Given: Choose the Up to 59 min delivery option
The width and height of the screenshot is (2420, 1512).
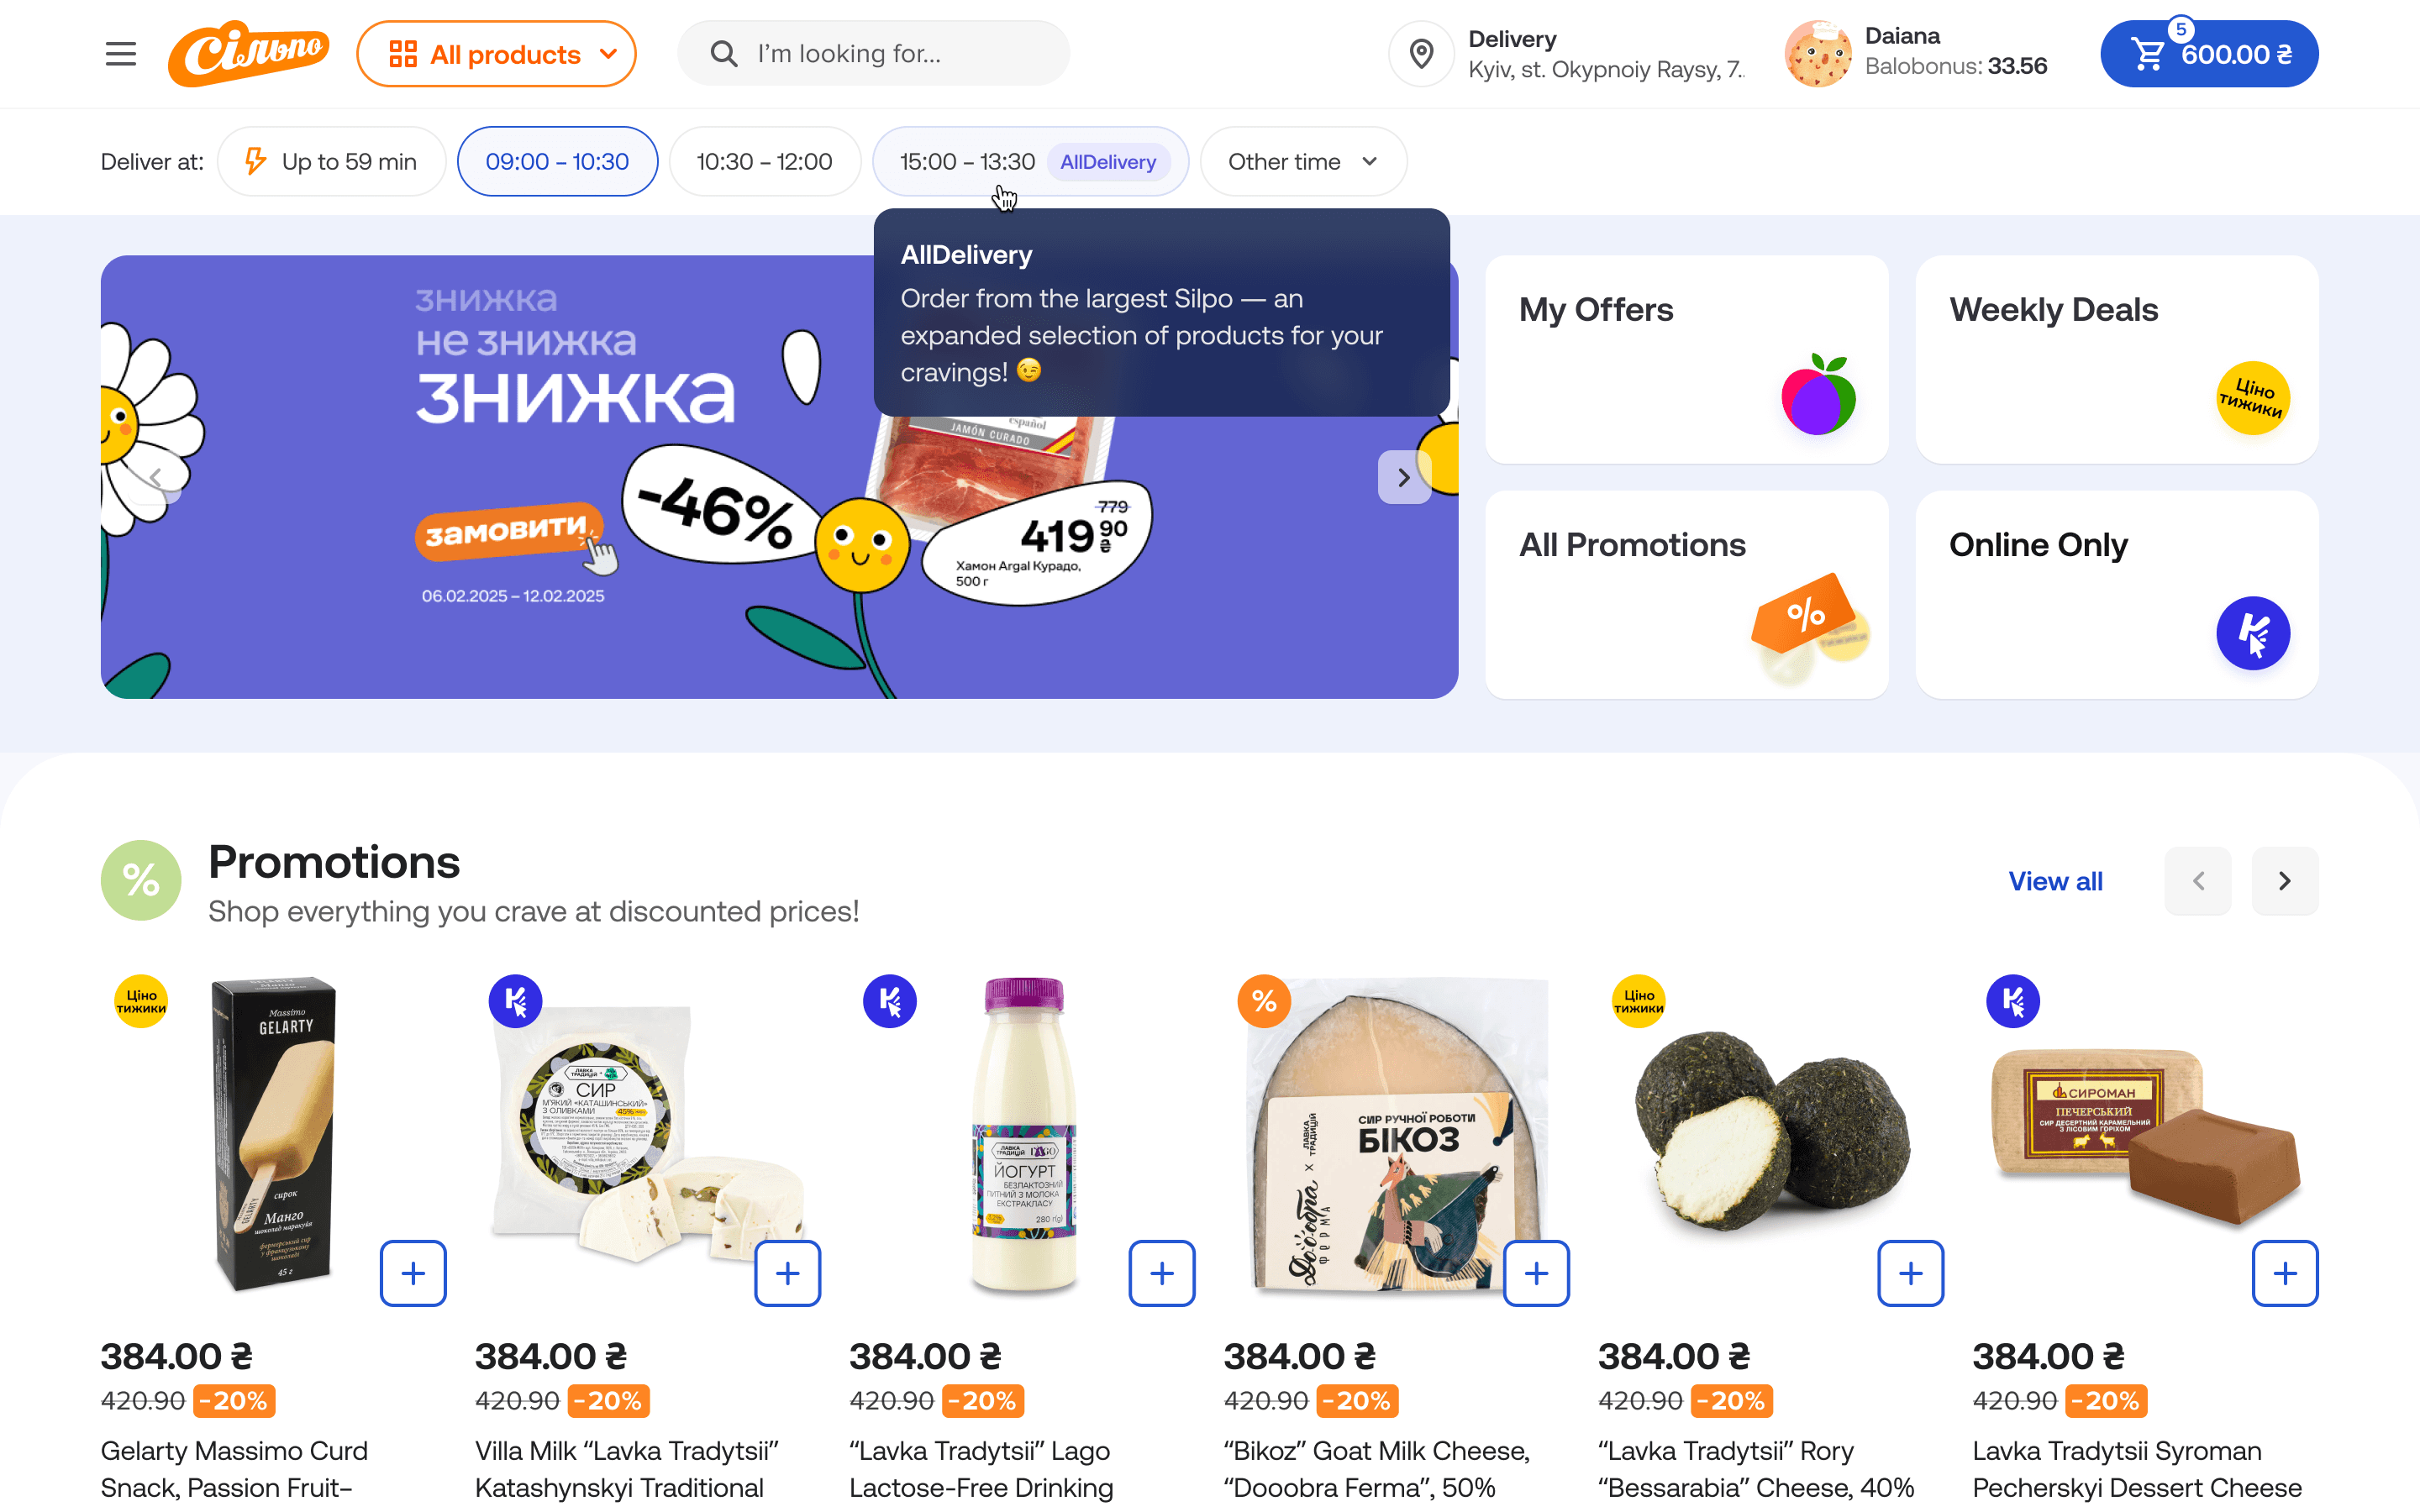Looking at the screenshot, I should (x=332, y=161).
